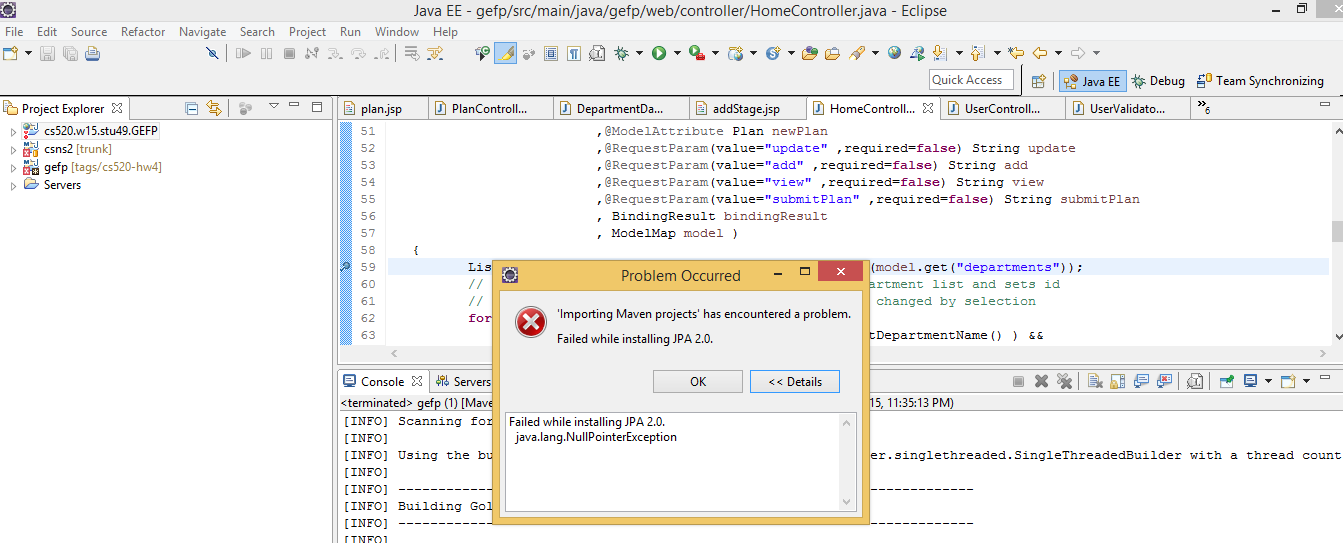Viewport: 1343px width, 543px height.
Task: Clear the console with the Clear Console icon
Action: [1094, 381]
